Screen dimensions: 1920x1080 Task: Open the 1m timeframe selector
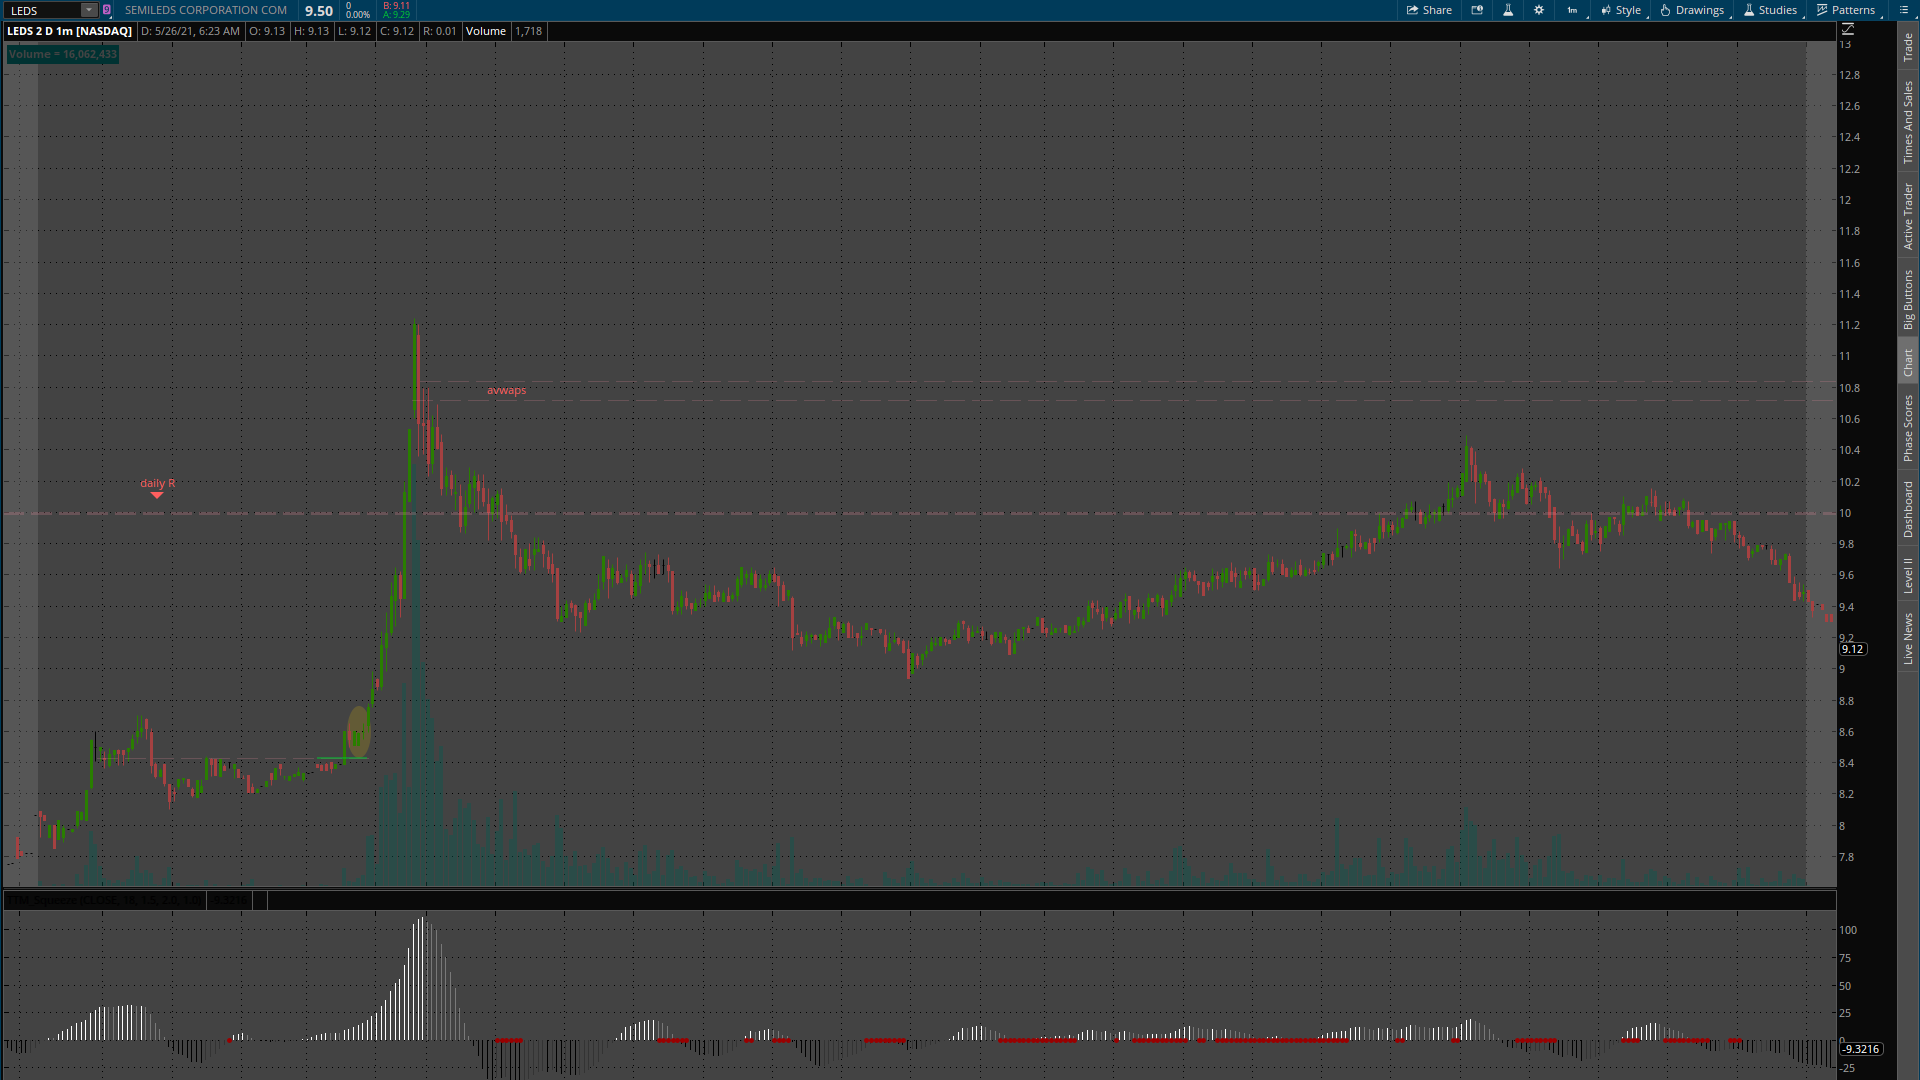[1572, 10]
